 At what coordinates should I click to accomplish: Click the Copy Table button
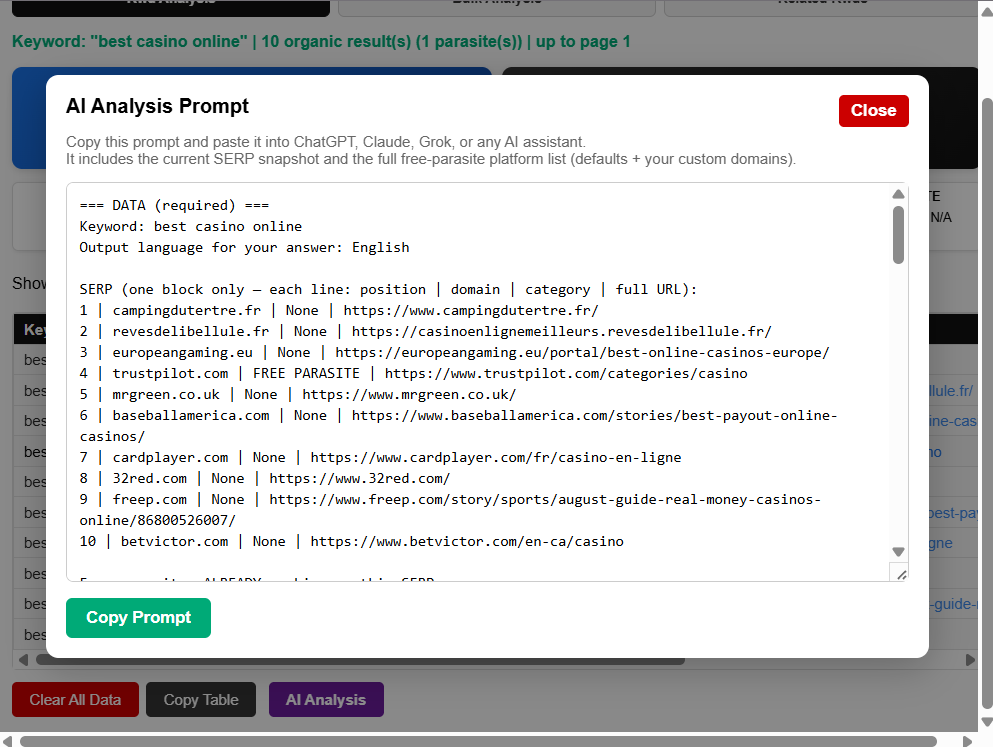pyautogui.click(x=201, y=700)
